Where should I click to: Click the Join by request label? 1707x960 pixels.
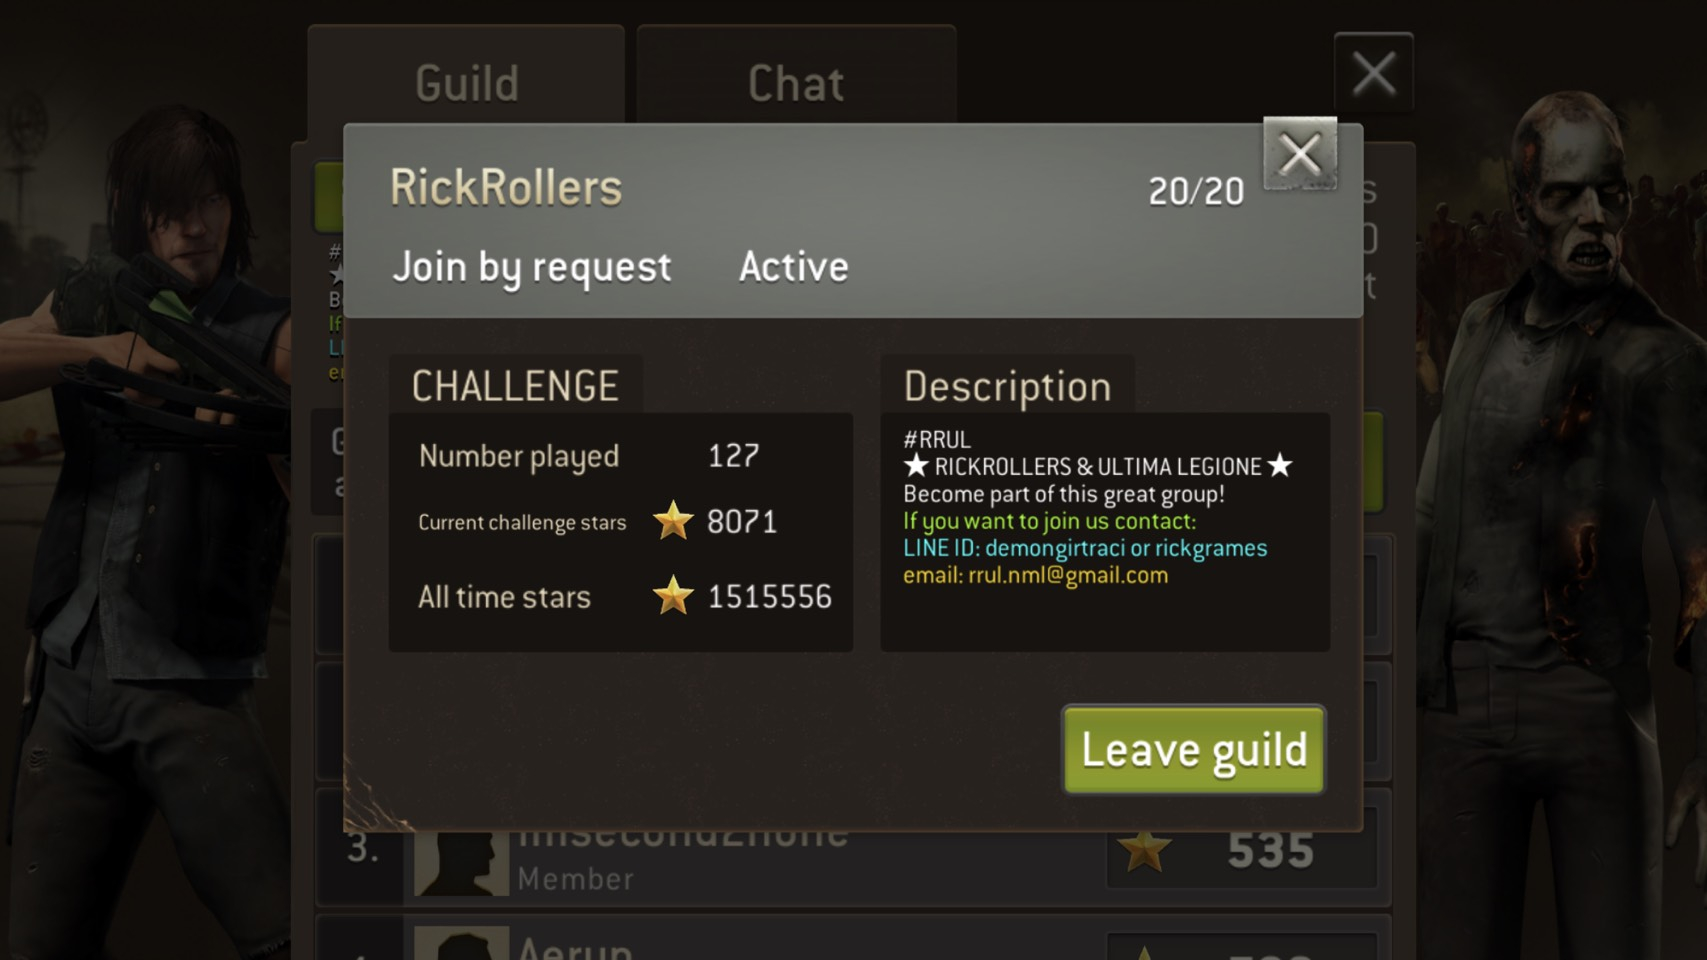pos(532,268)
